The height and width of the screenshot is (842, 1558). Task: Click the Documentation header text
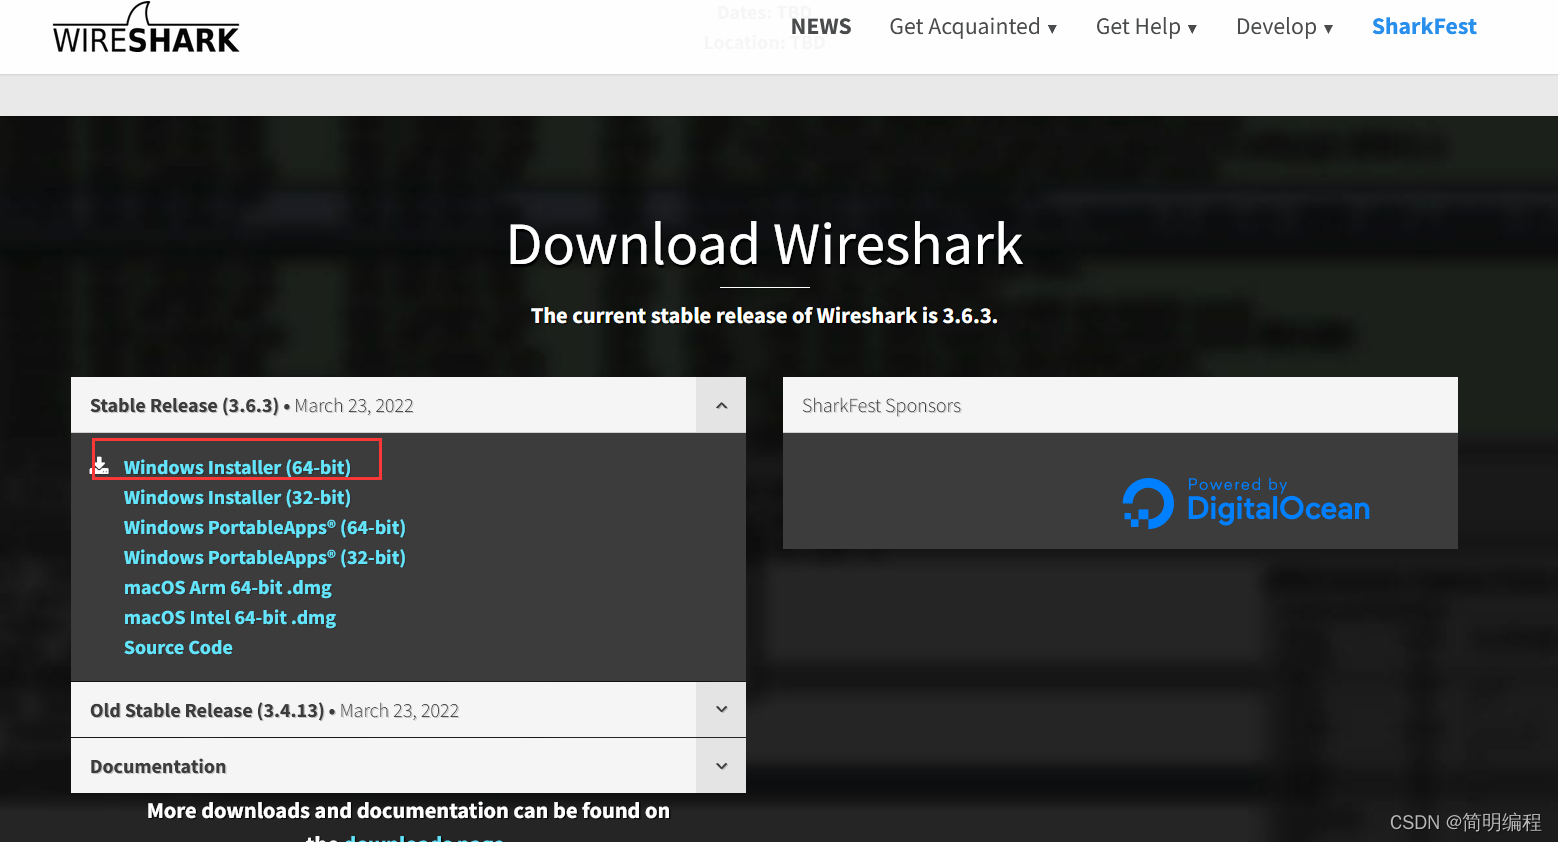point(158,766)
